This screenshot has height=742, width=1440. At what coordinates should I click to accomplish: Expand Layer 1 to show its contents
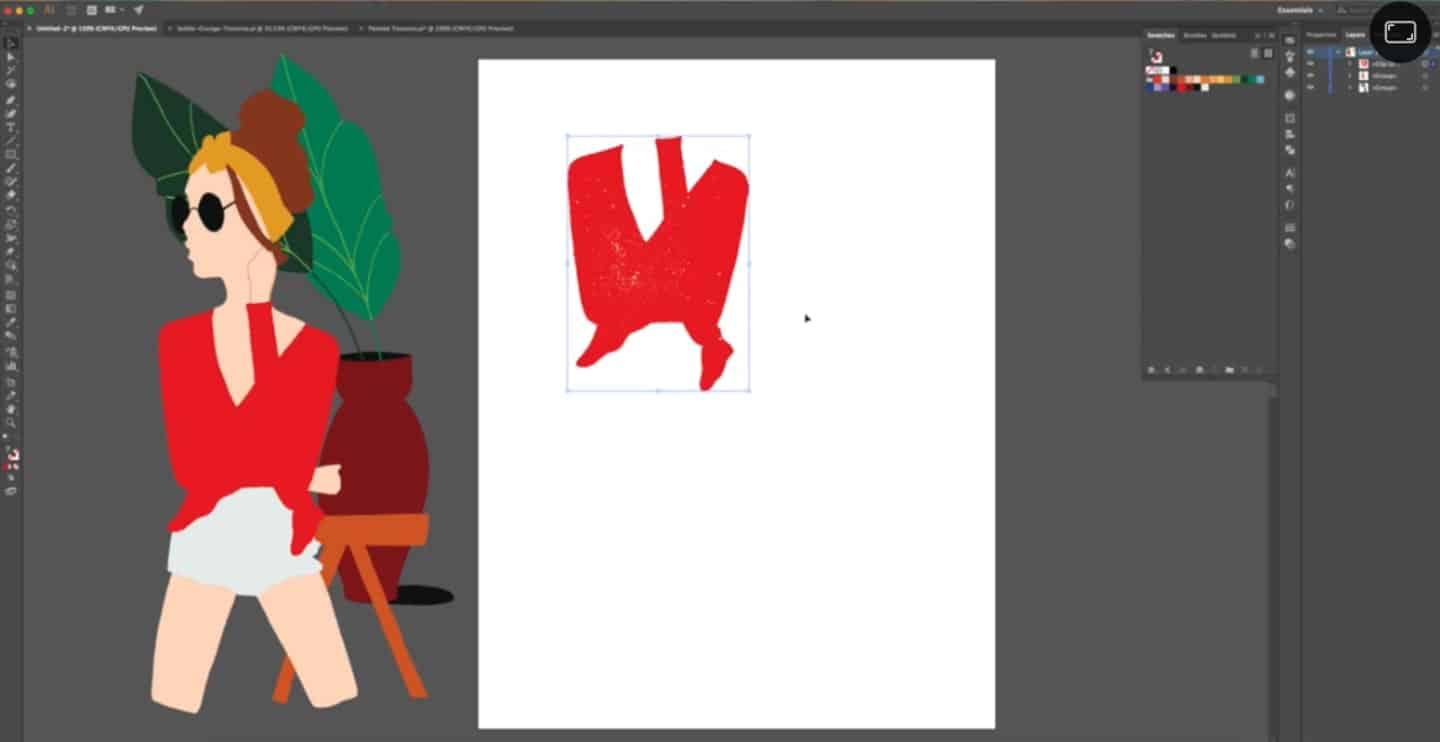[x=1339, y=52]
